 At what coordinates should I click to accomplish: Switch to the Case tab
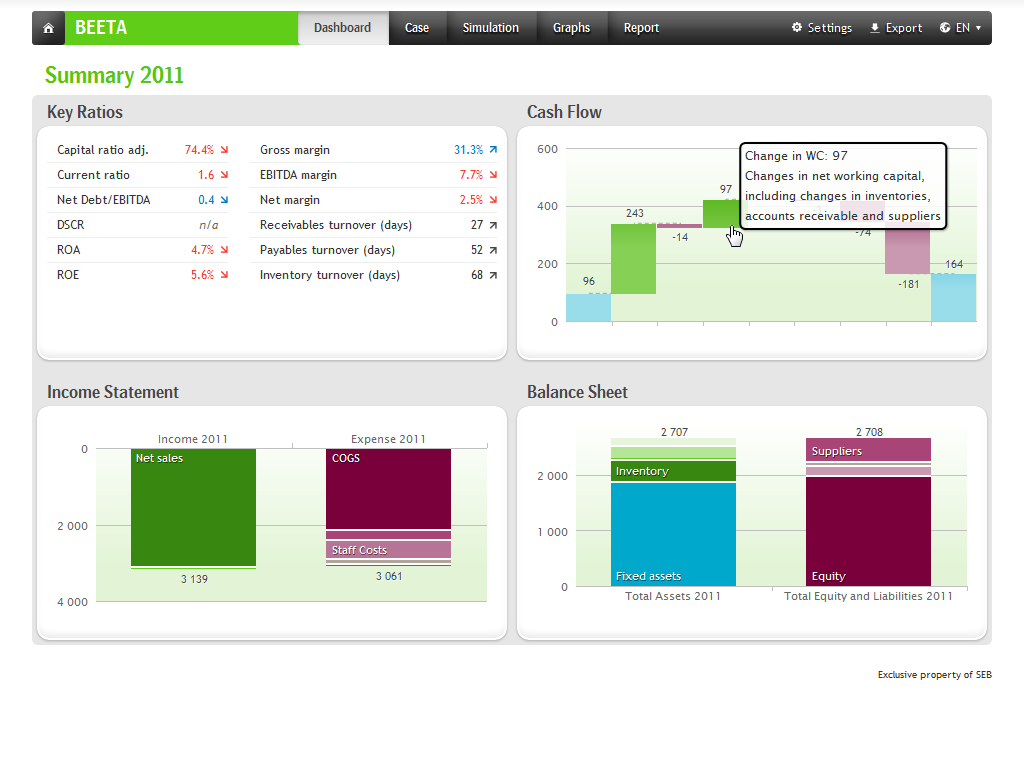click(x=417, y=28)
